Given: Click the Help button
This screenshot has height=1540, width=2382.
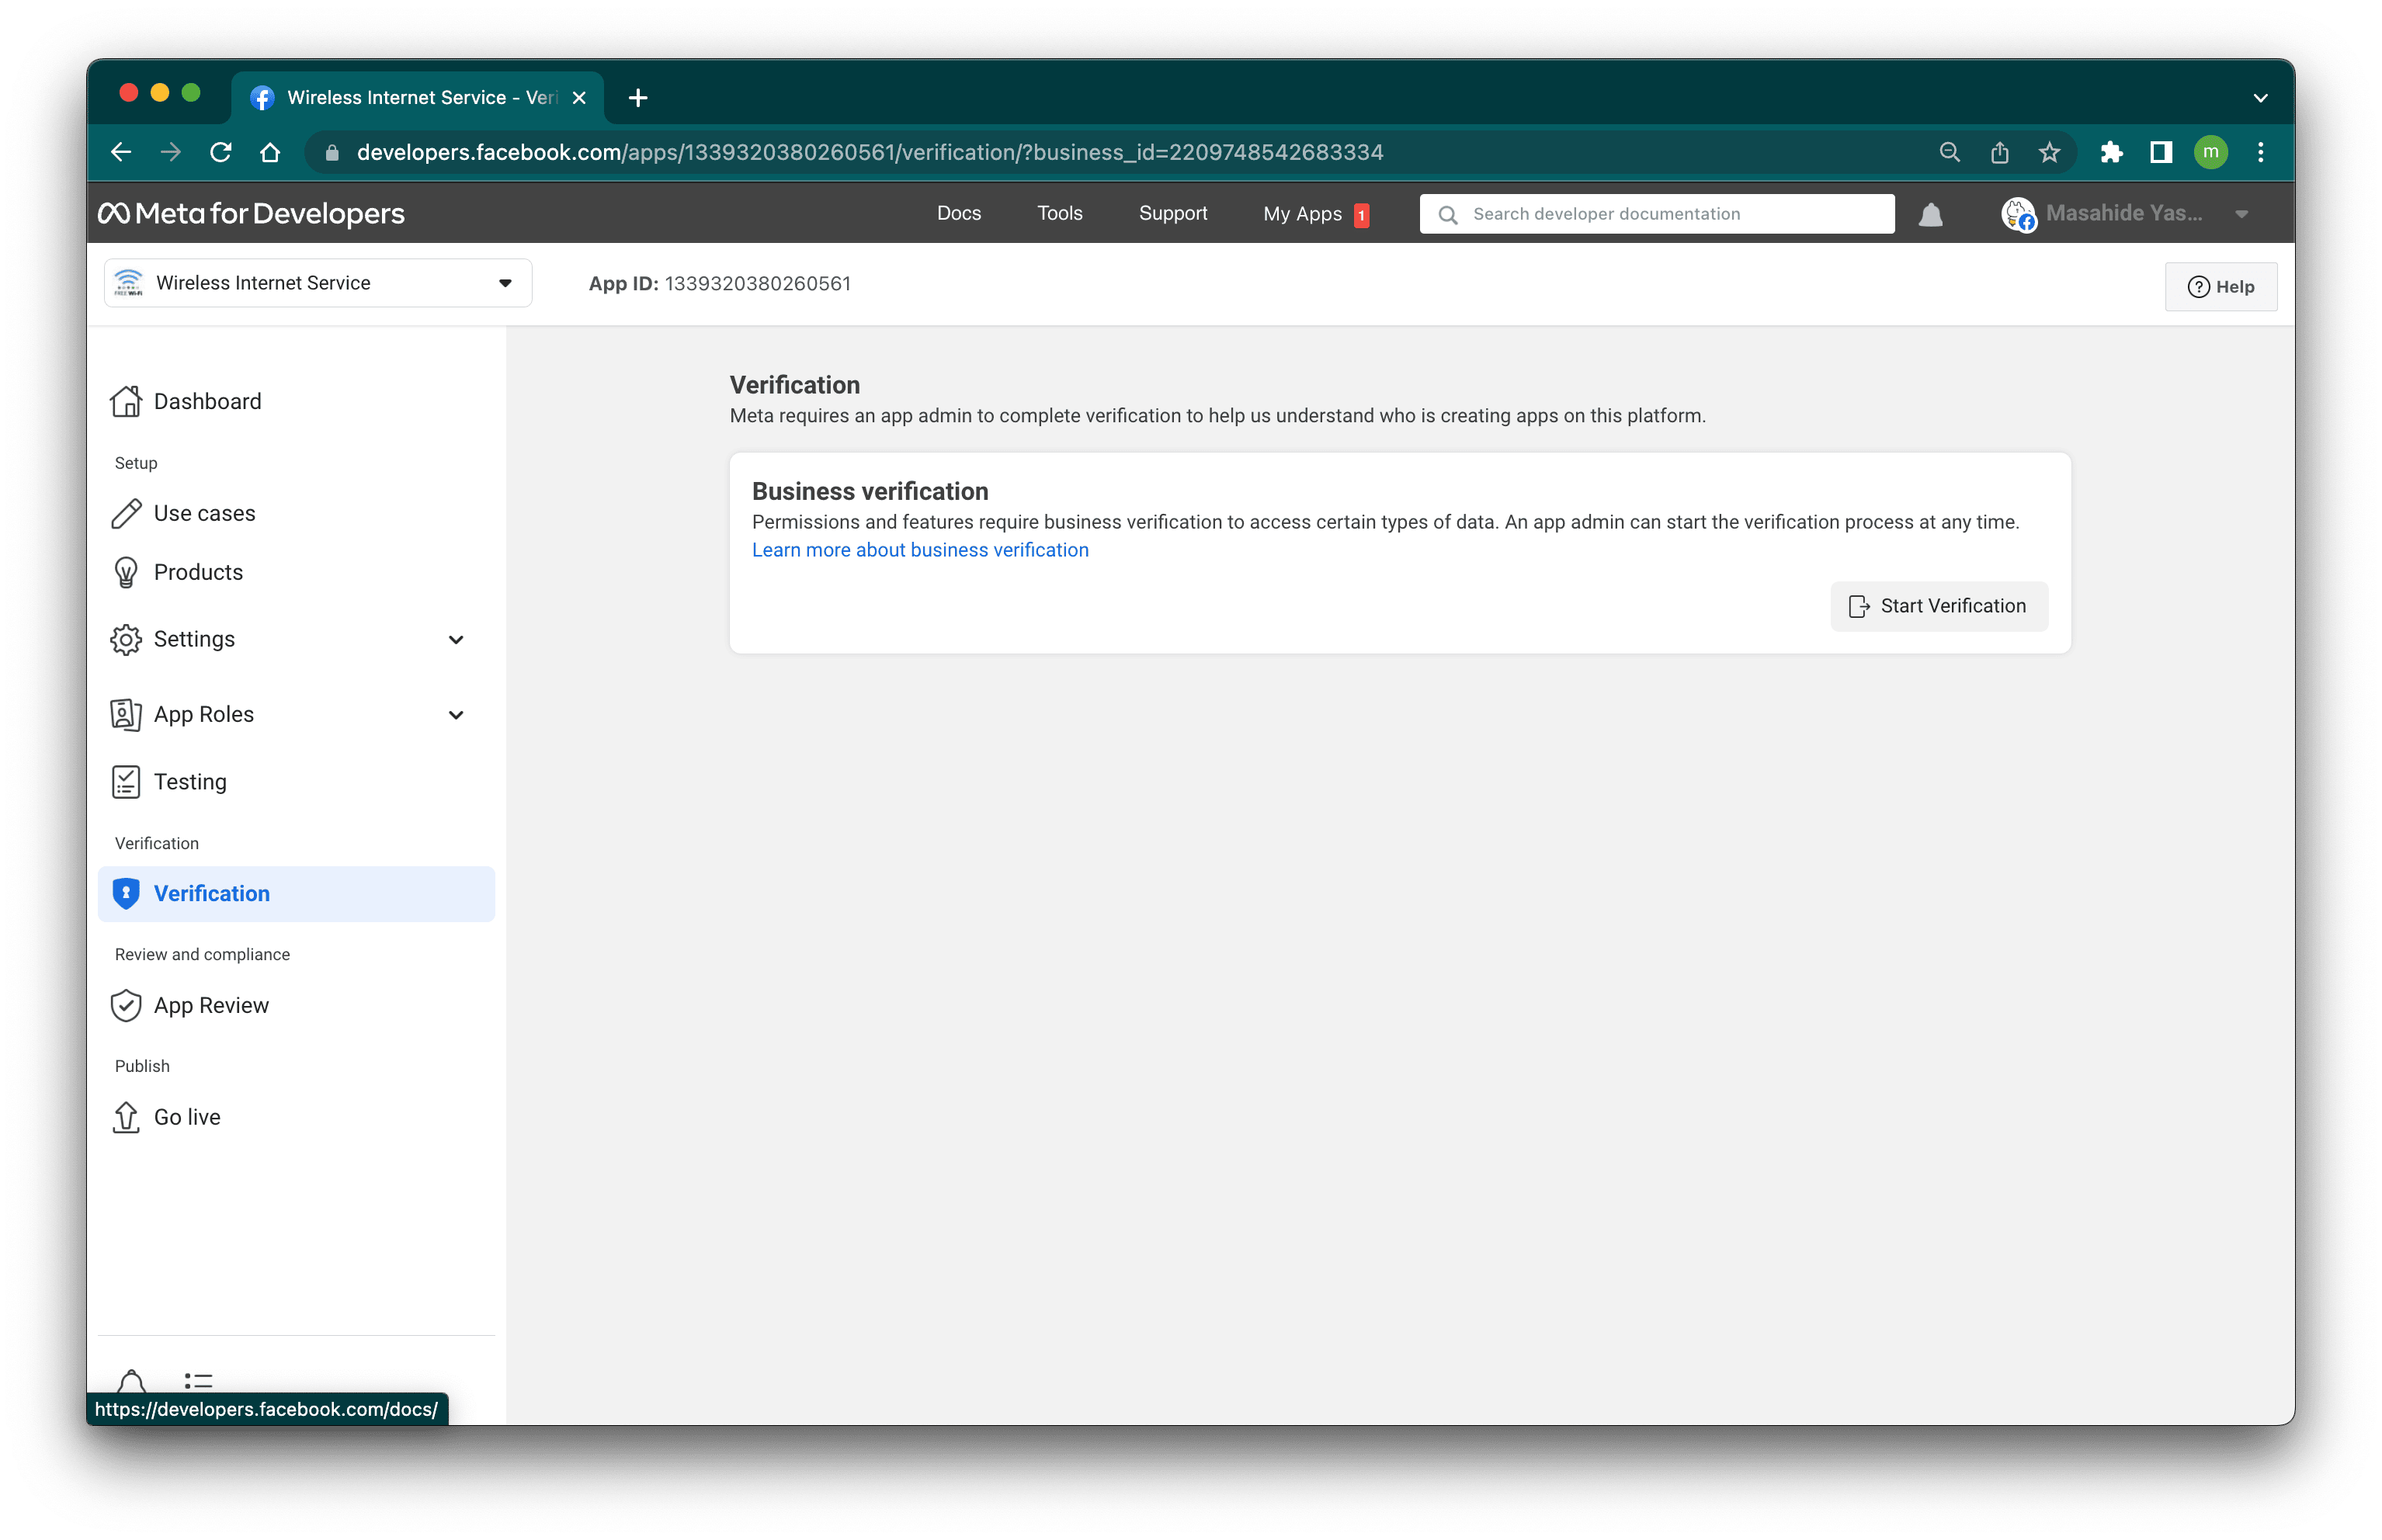Looking at the screenshot, I should pyautogui.click(x=2220, y=287).
